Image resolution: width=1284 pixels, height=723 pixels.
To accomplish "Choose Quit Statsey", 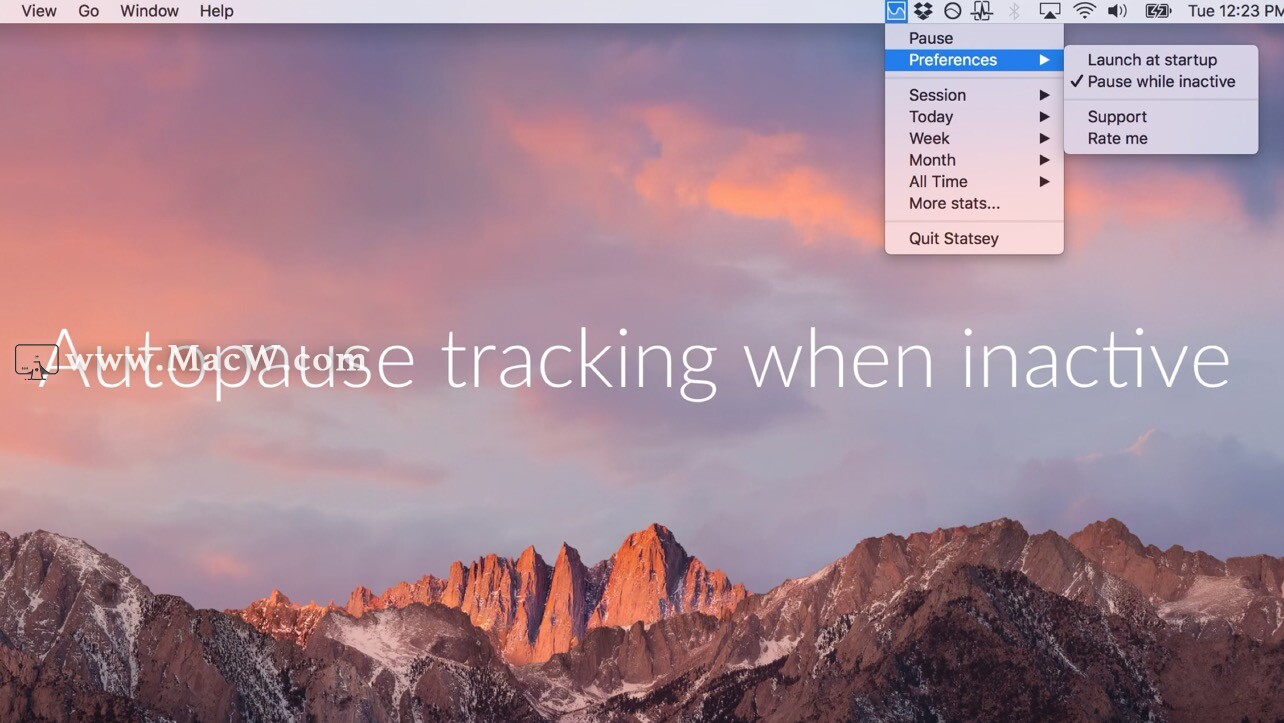I will click(x=953, y=239).
